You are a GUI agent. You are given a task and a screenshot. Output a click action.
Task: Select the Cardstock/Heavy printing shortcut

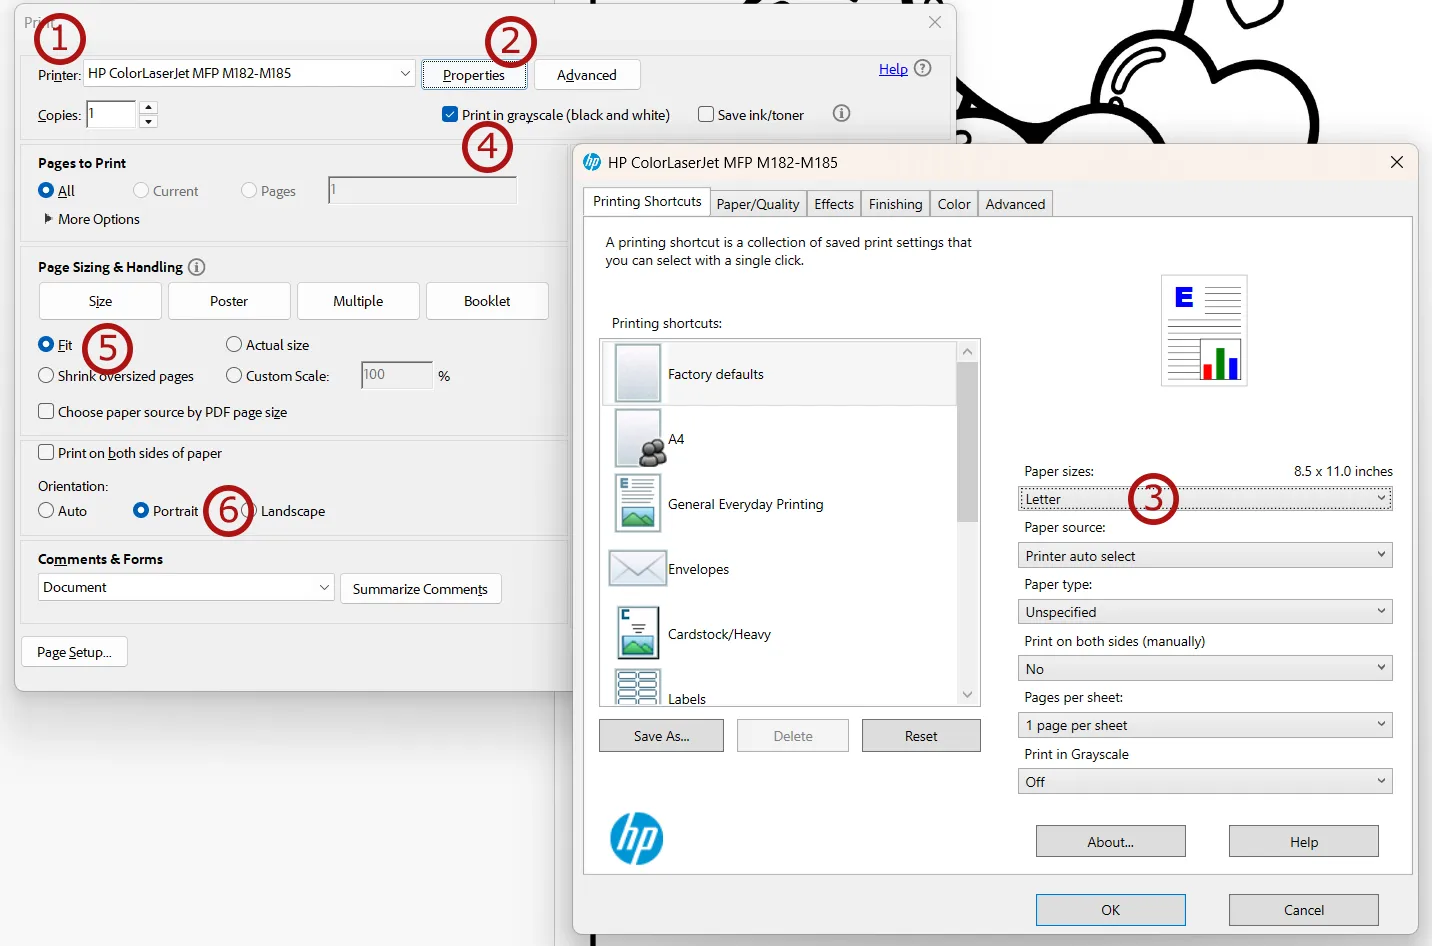[720, 633]
